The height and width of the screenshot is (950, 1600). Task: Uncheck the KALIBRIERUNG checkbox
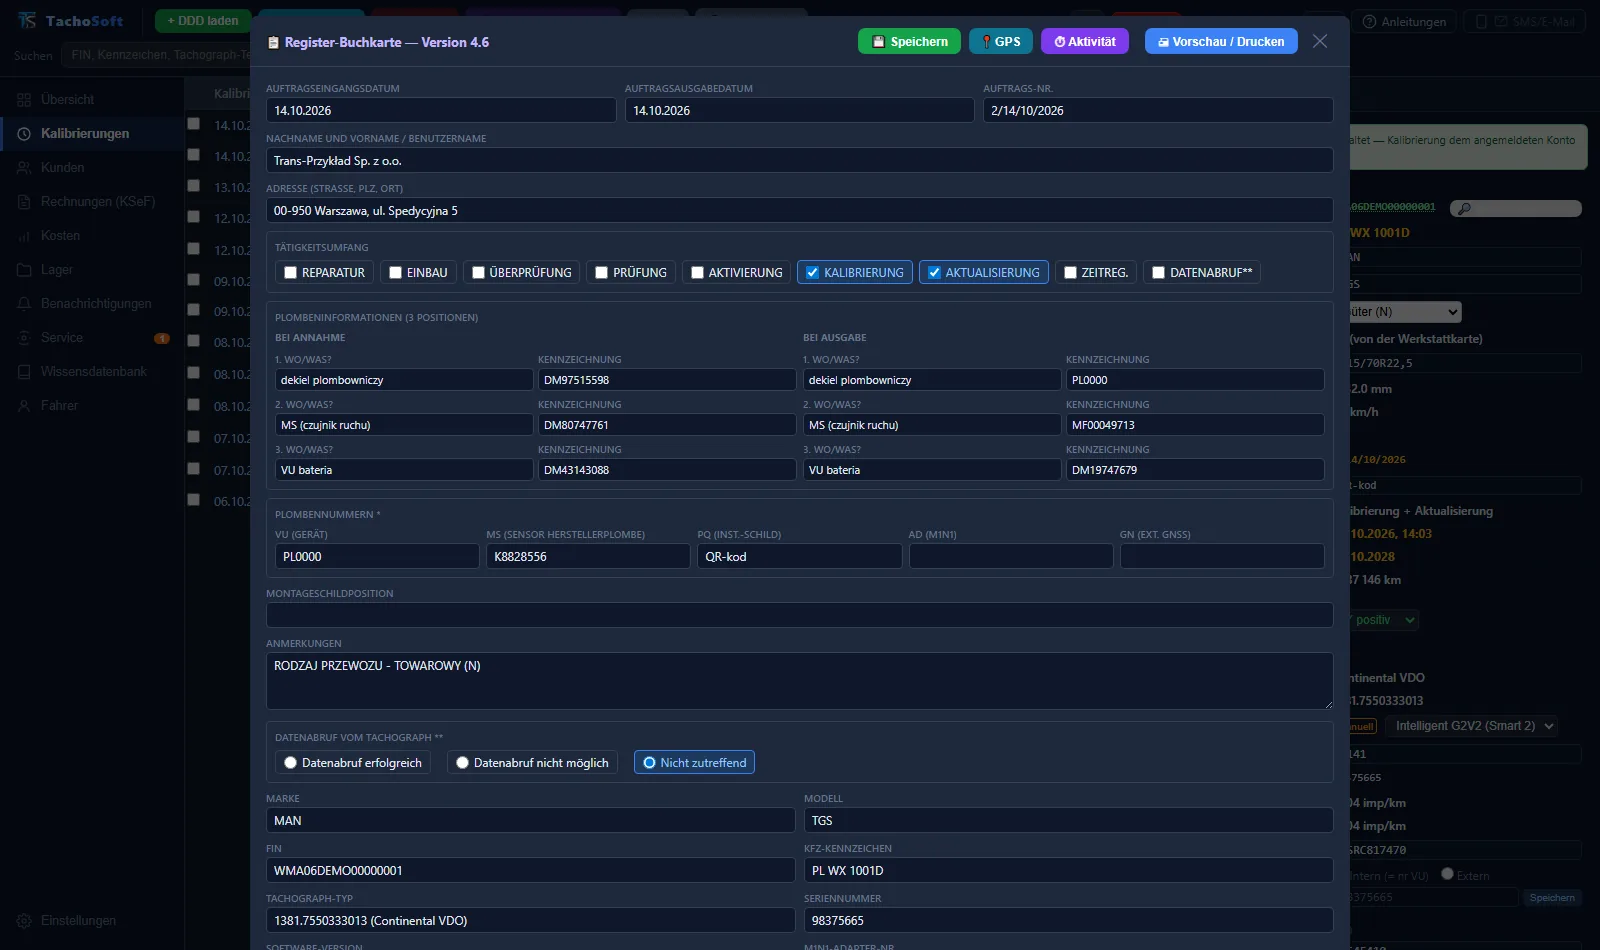coord(813,272)
